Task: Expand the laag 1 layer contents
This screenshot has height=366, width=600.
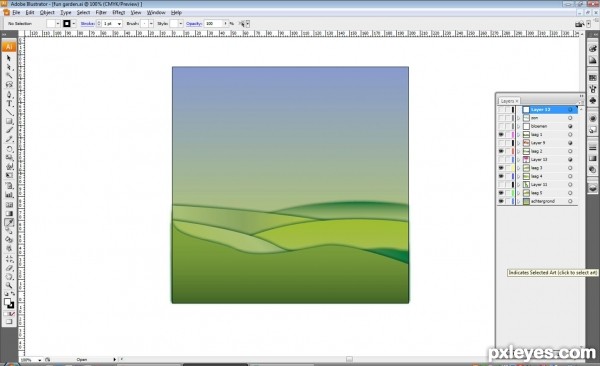Action: pos(519,135)
